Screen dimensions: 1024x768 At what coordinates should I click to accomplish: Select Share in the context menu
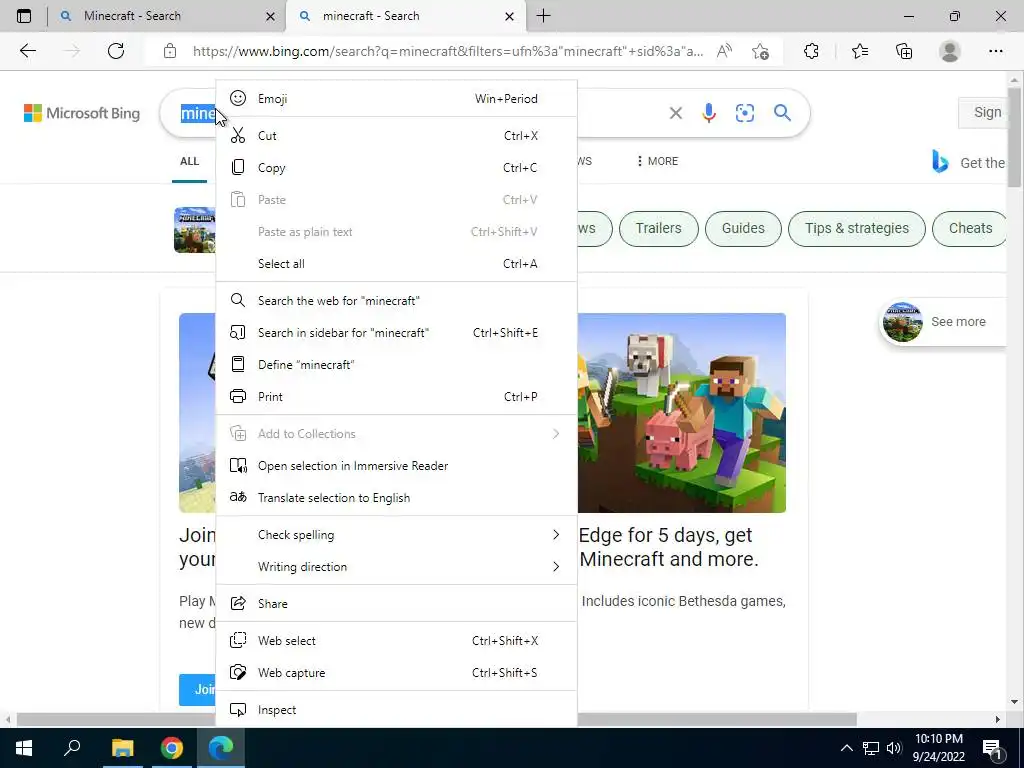click(x=396, y=603)
